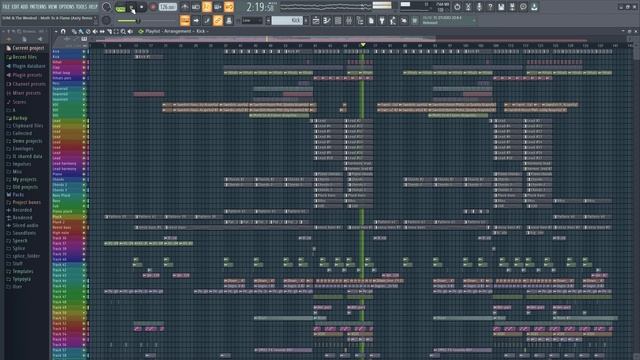Open the VIEW menu
The width and height of the screenshot is (640, 360).
coord(54,7)
